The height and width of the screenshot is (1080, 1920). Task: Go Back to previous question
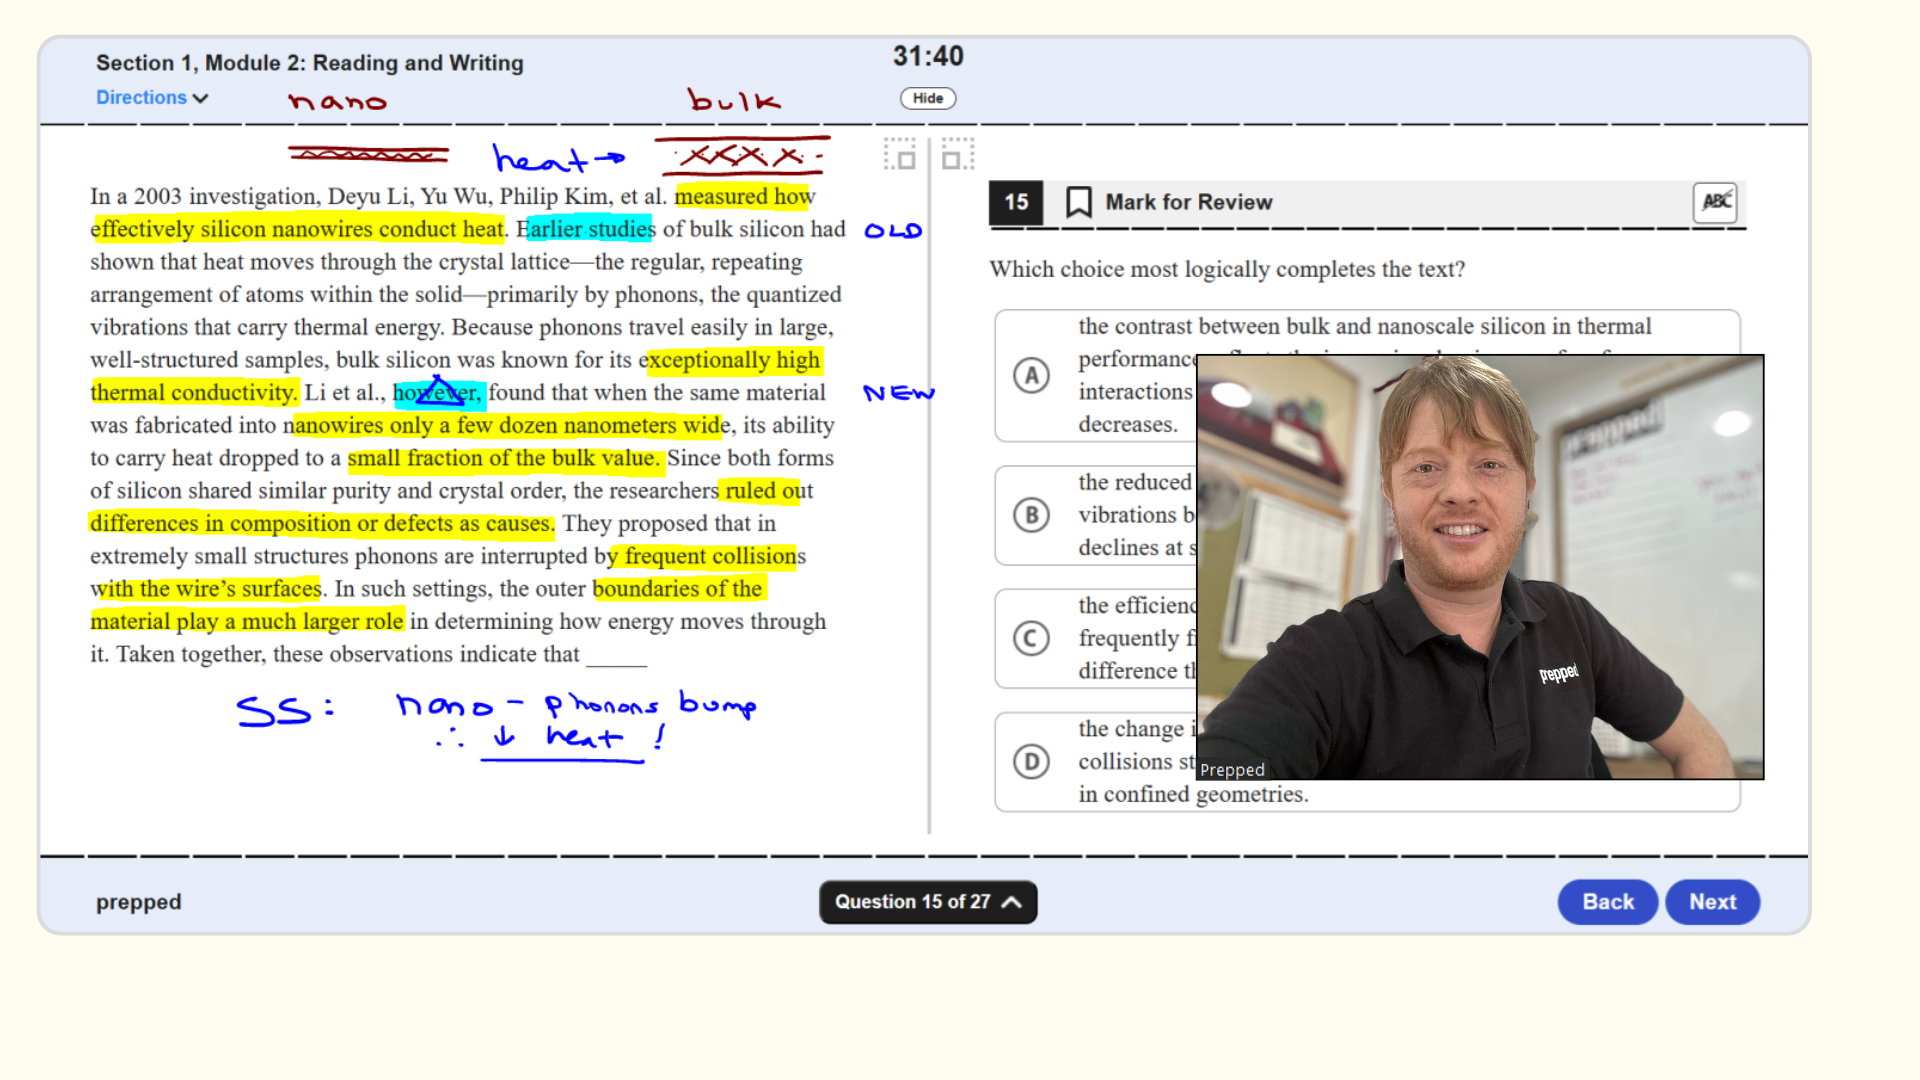pyautogui.click(x=1607, y=902)
